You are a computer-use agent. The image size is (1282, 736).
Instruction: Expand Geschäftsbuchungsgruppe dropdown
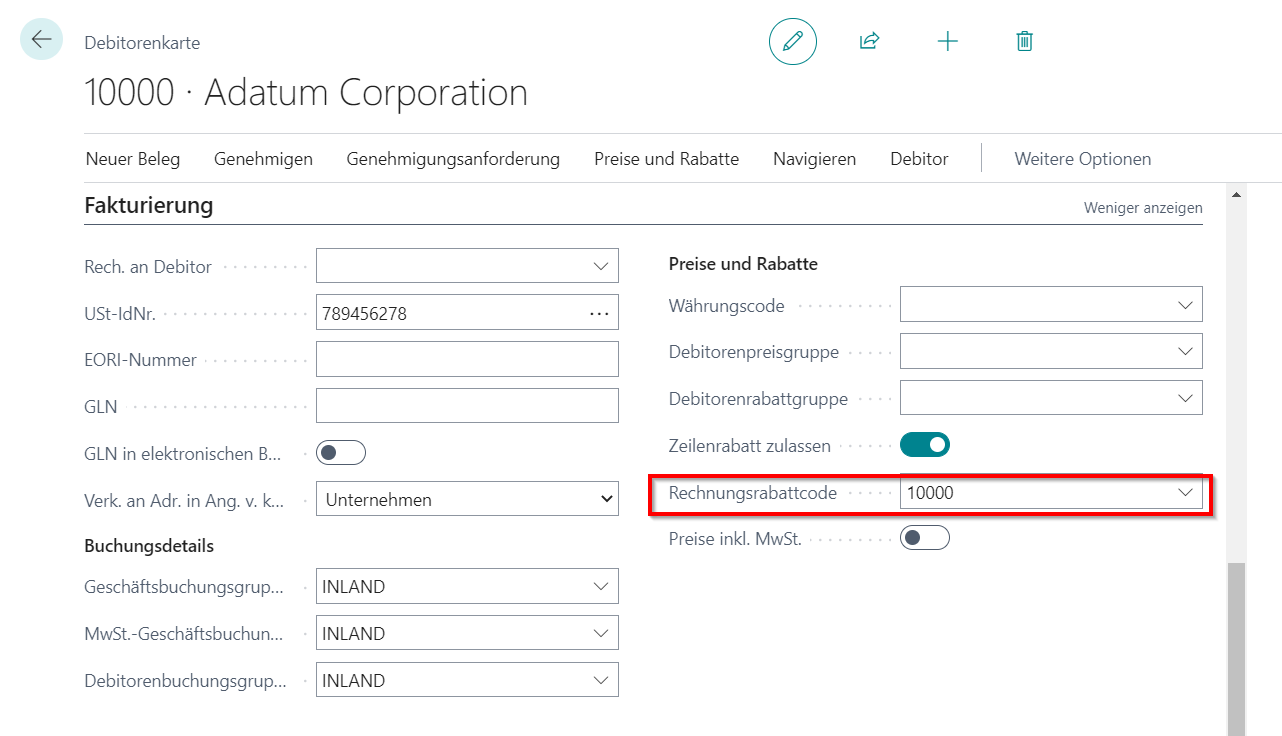pyautogui.click(x=600, y=587)
